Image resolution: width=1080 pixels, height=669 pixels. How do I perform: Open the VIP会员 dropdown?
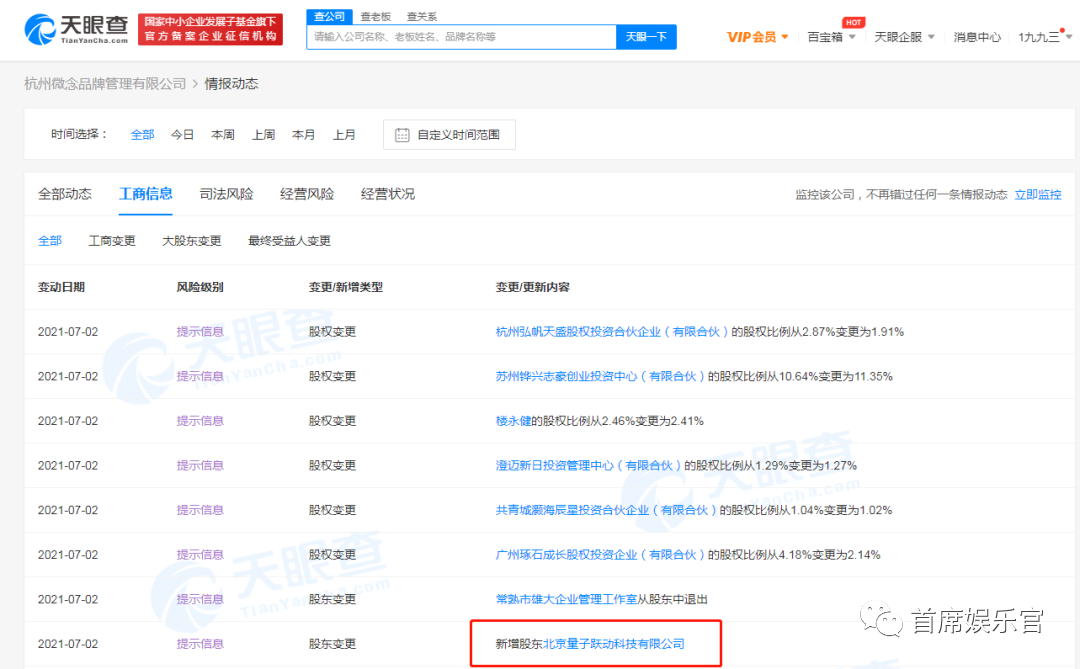757,37
